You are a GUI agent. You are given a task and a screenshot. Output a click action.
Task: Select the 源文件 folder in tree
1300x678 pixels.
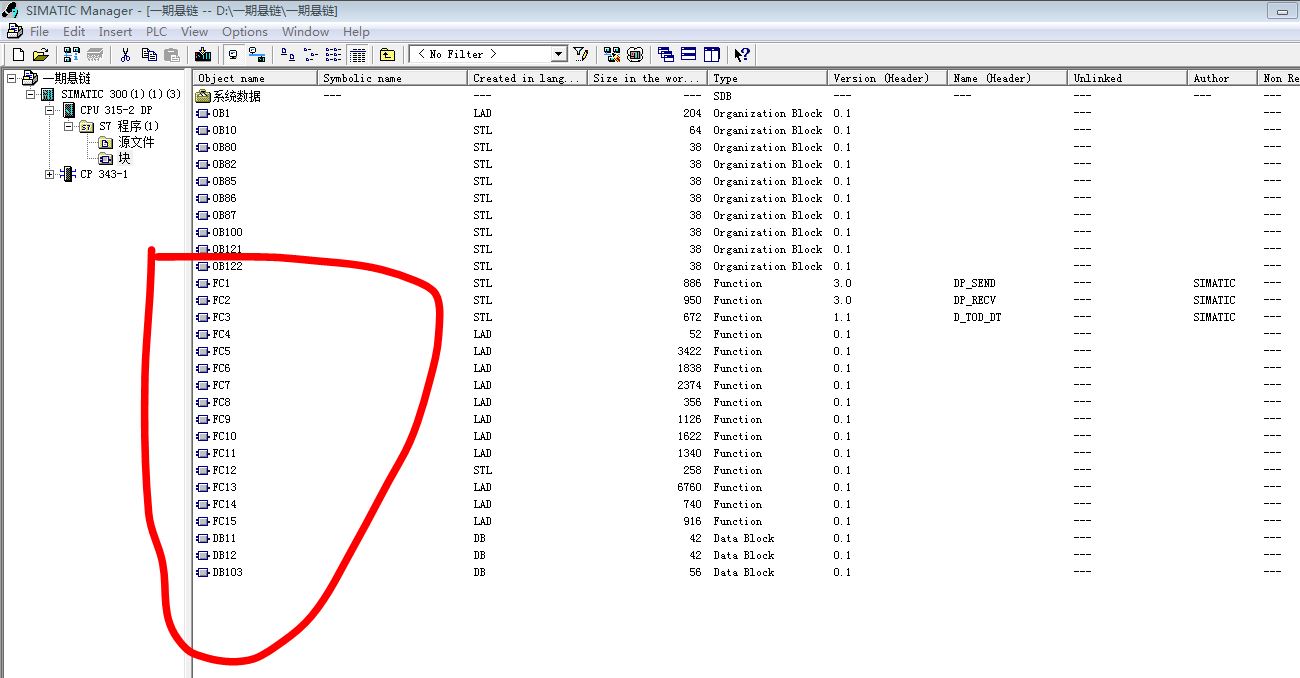pyautogui.click(x=135, y=142)
